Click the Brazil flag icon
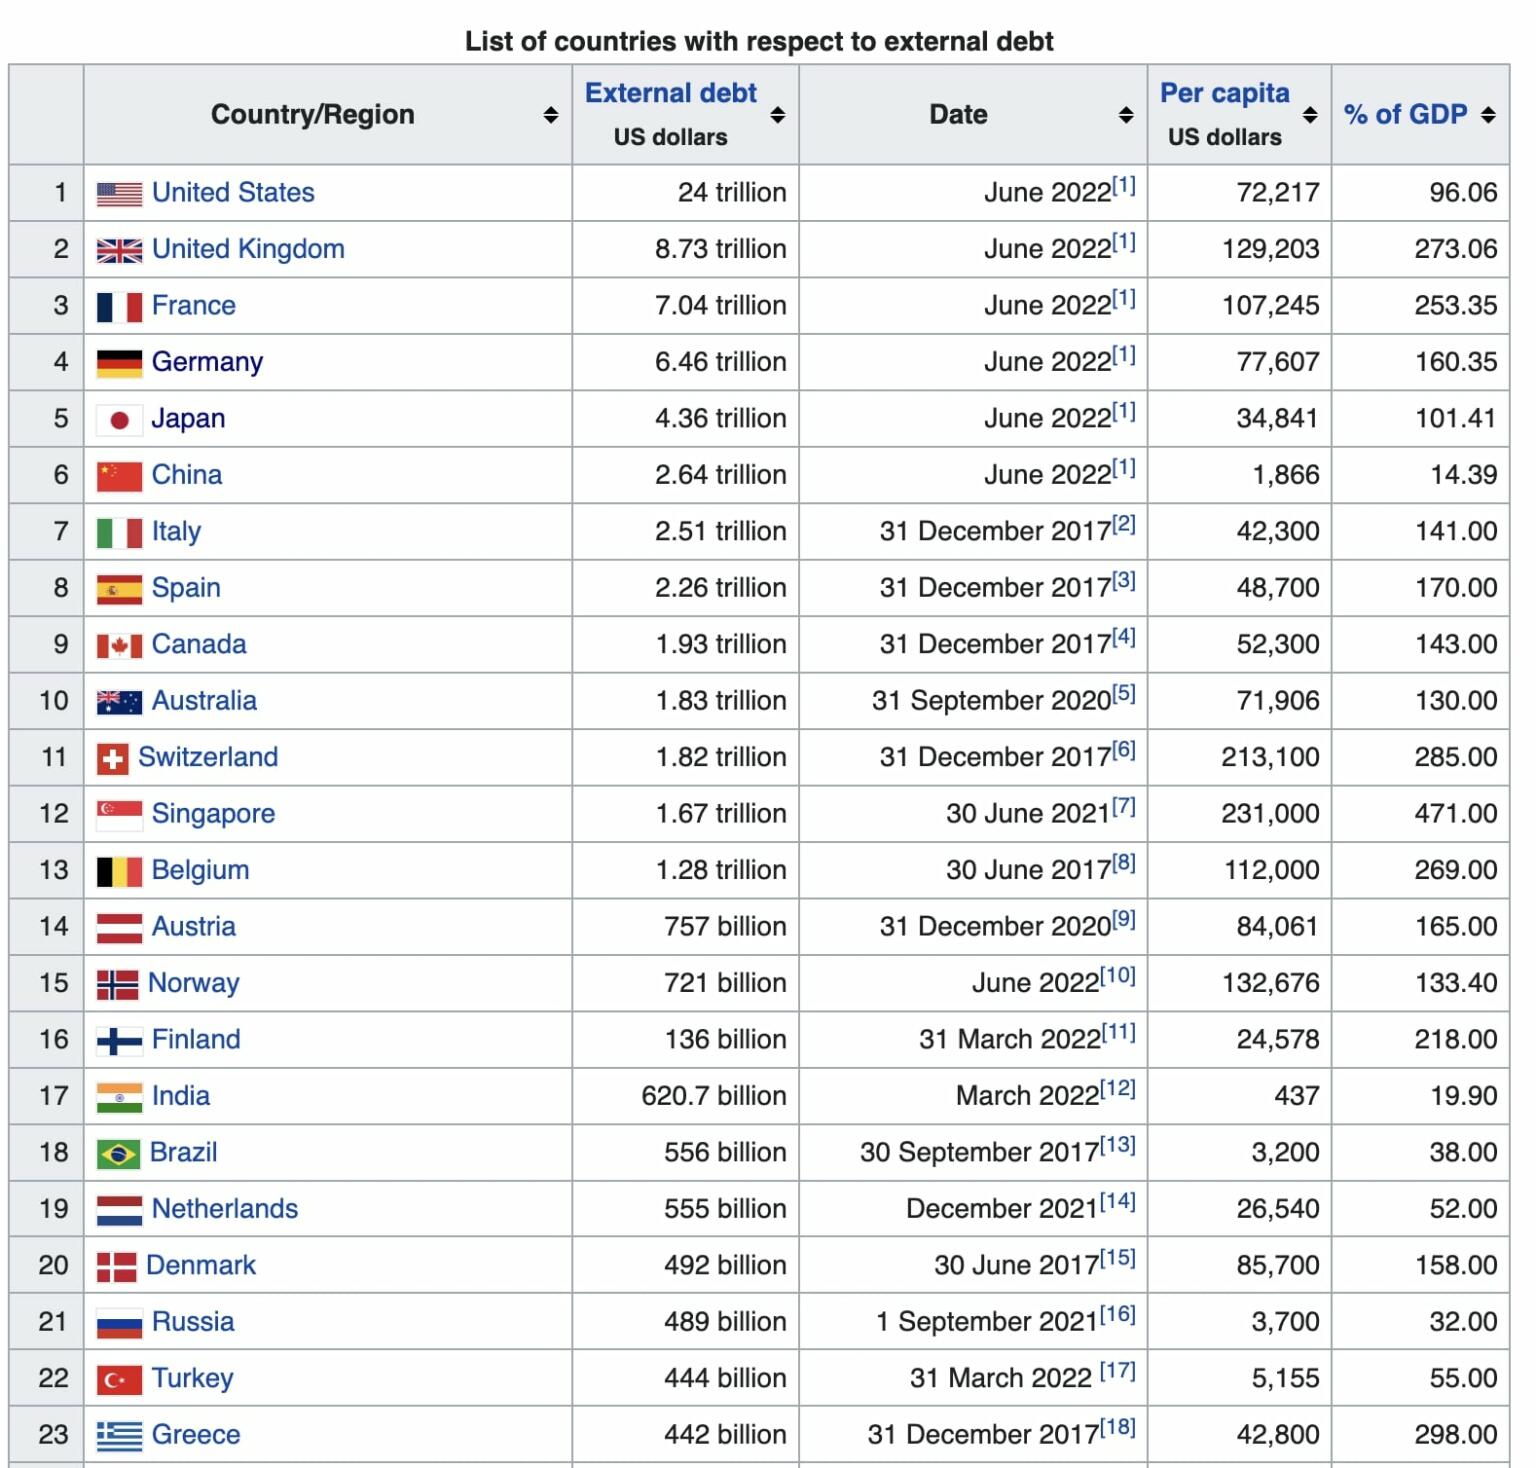The height and width of the screenshot is (1468, 1536). pyautogui.click(x=118, y=1154)
